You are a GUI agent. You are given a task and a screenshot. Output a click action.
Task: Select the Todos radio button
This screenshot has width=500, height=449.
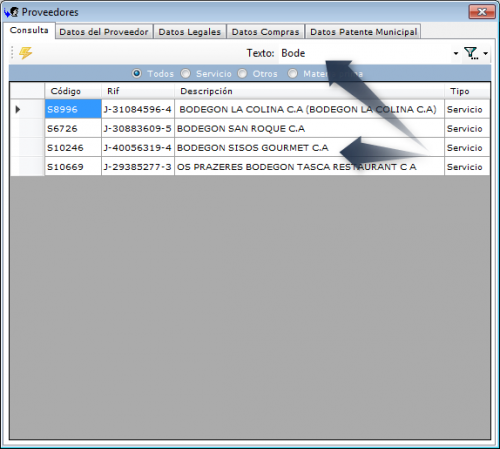coord(137,73)
